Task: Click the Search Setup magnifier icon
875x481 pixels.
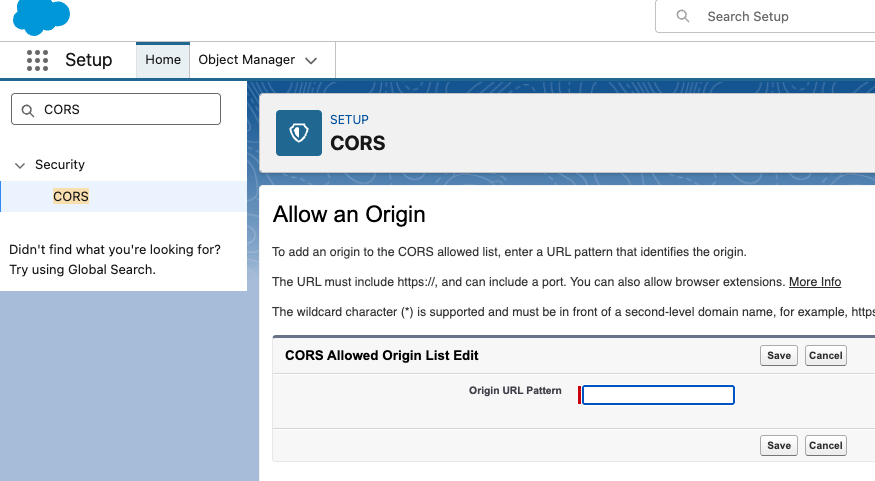Action: [x=683, y=16]
